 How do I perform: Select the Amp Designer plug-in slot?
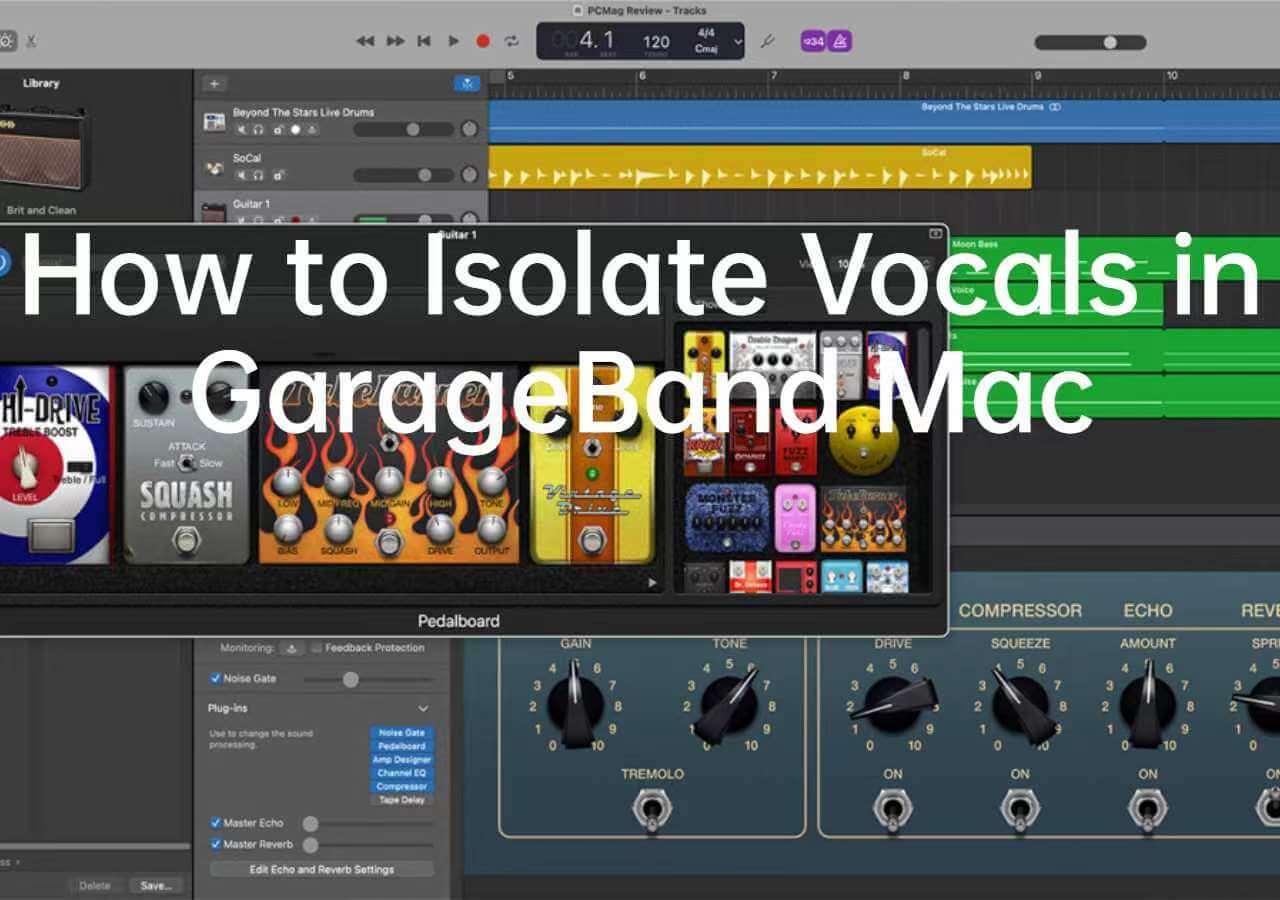click(403, 760)
